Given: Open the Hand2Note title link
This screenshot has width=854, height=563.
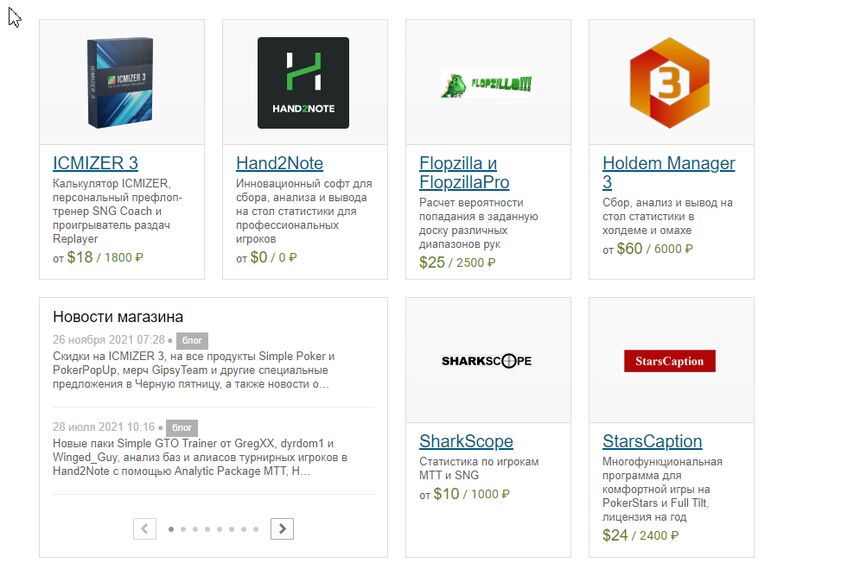Looking at the screenshot, I should (279, 163).
